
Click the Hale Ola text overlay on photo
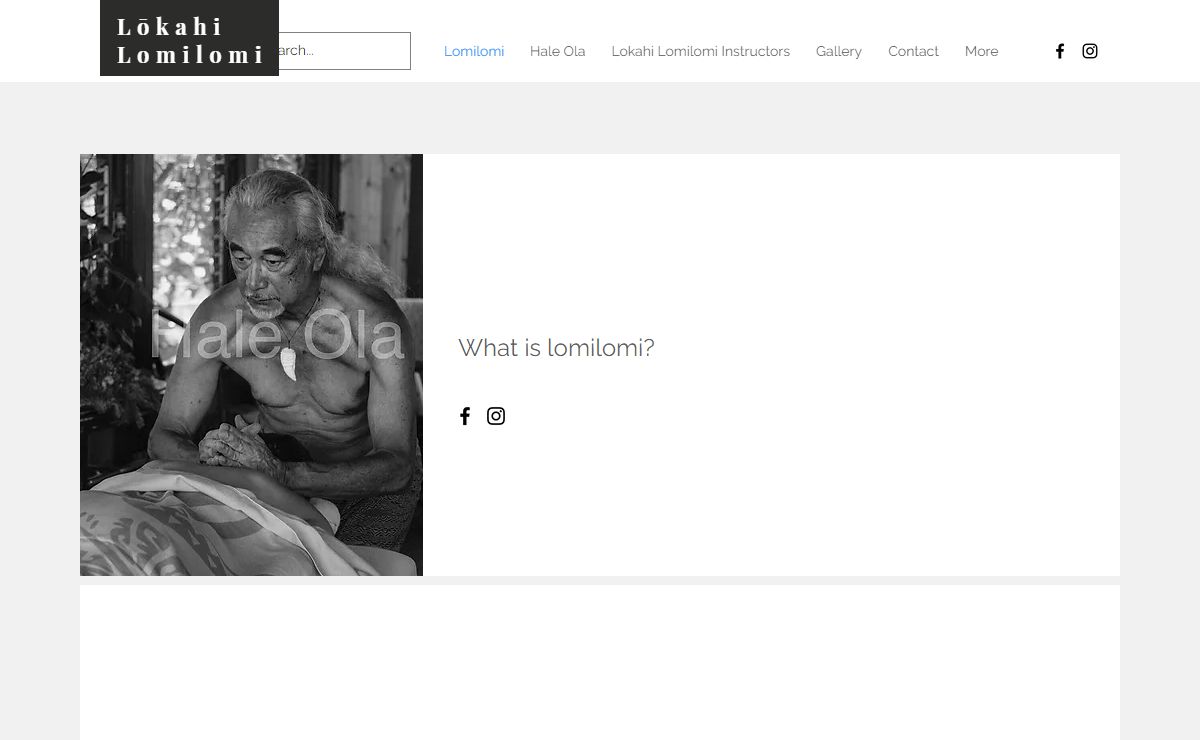tap(277, 336)
